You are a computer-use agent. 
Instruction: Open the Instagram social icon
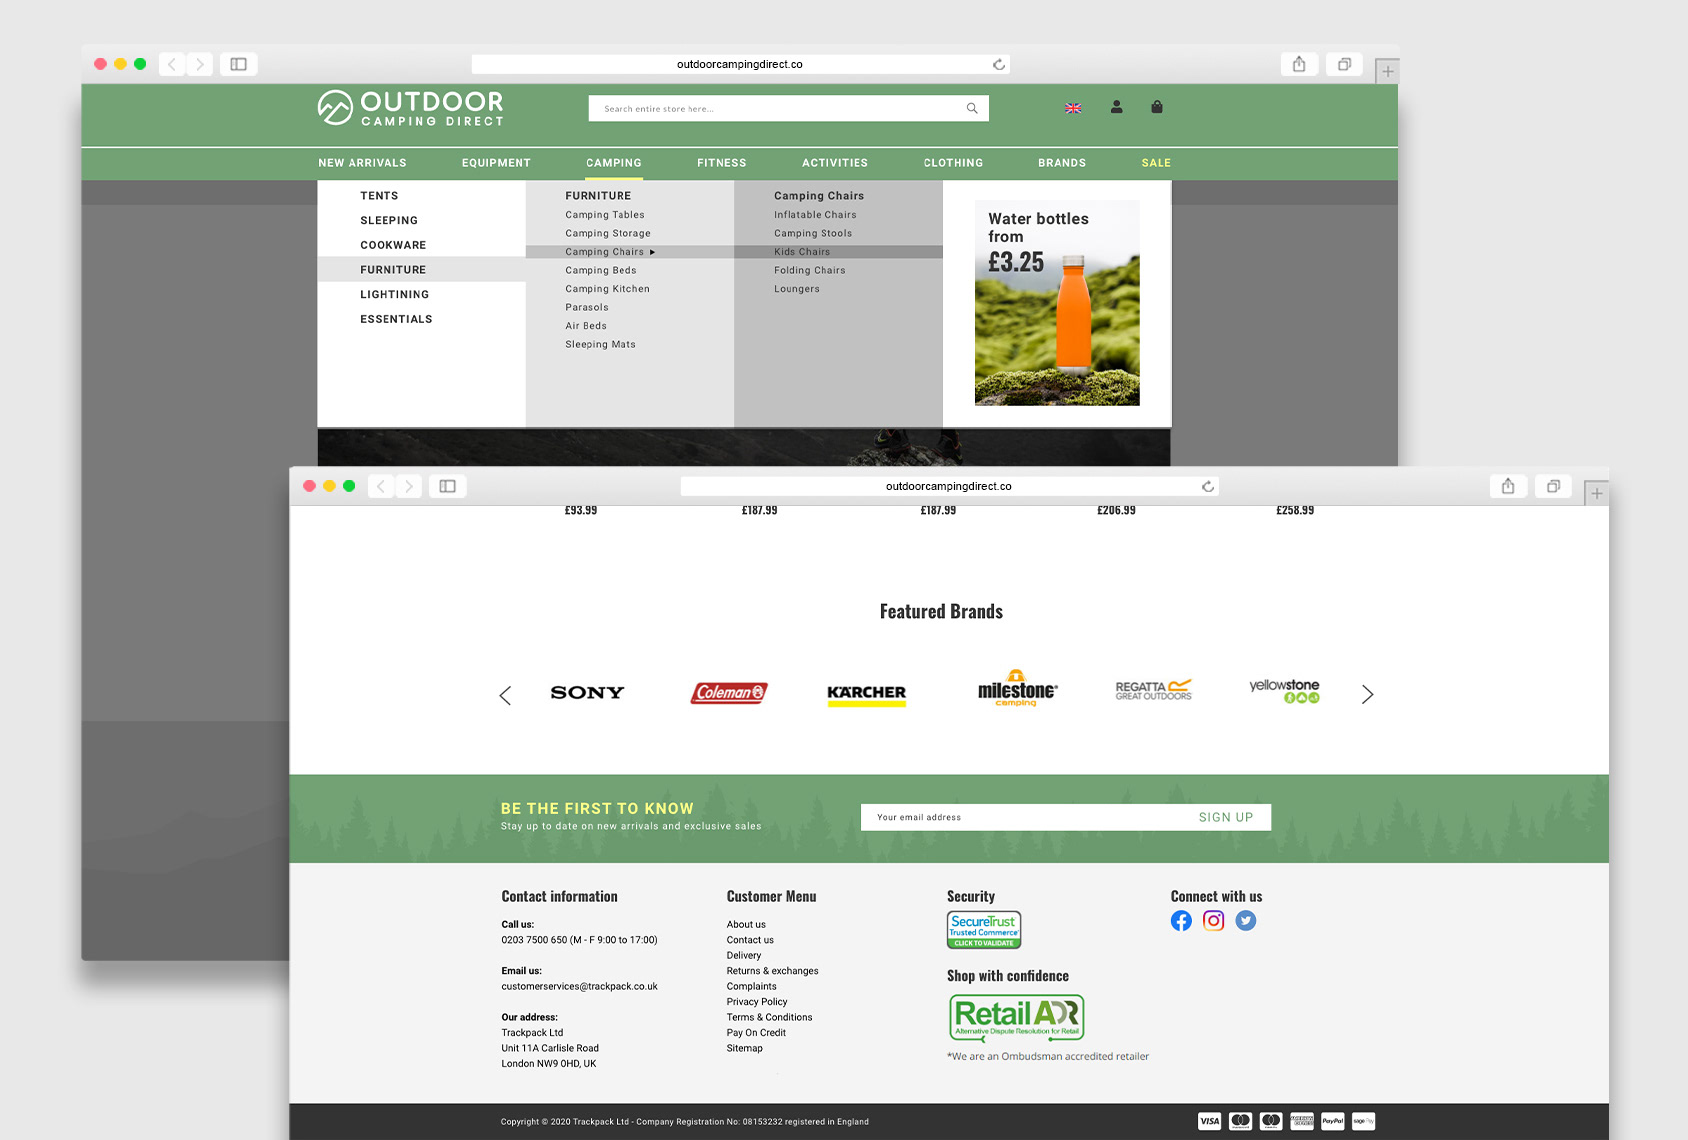click(1213, 921)
